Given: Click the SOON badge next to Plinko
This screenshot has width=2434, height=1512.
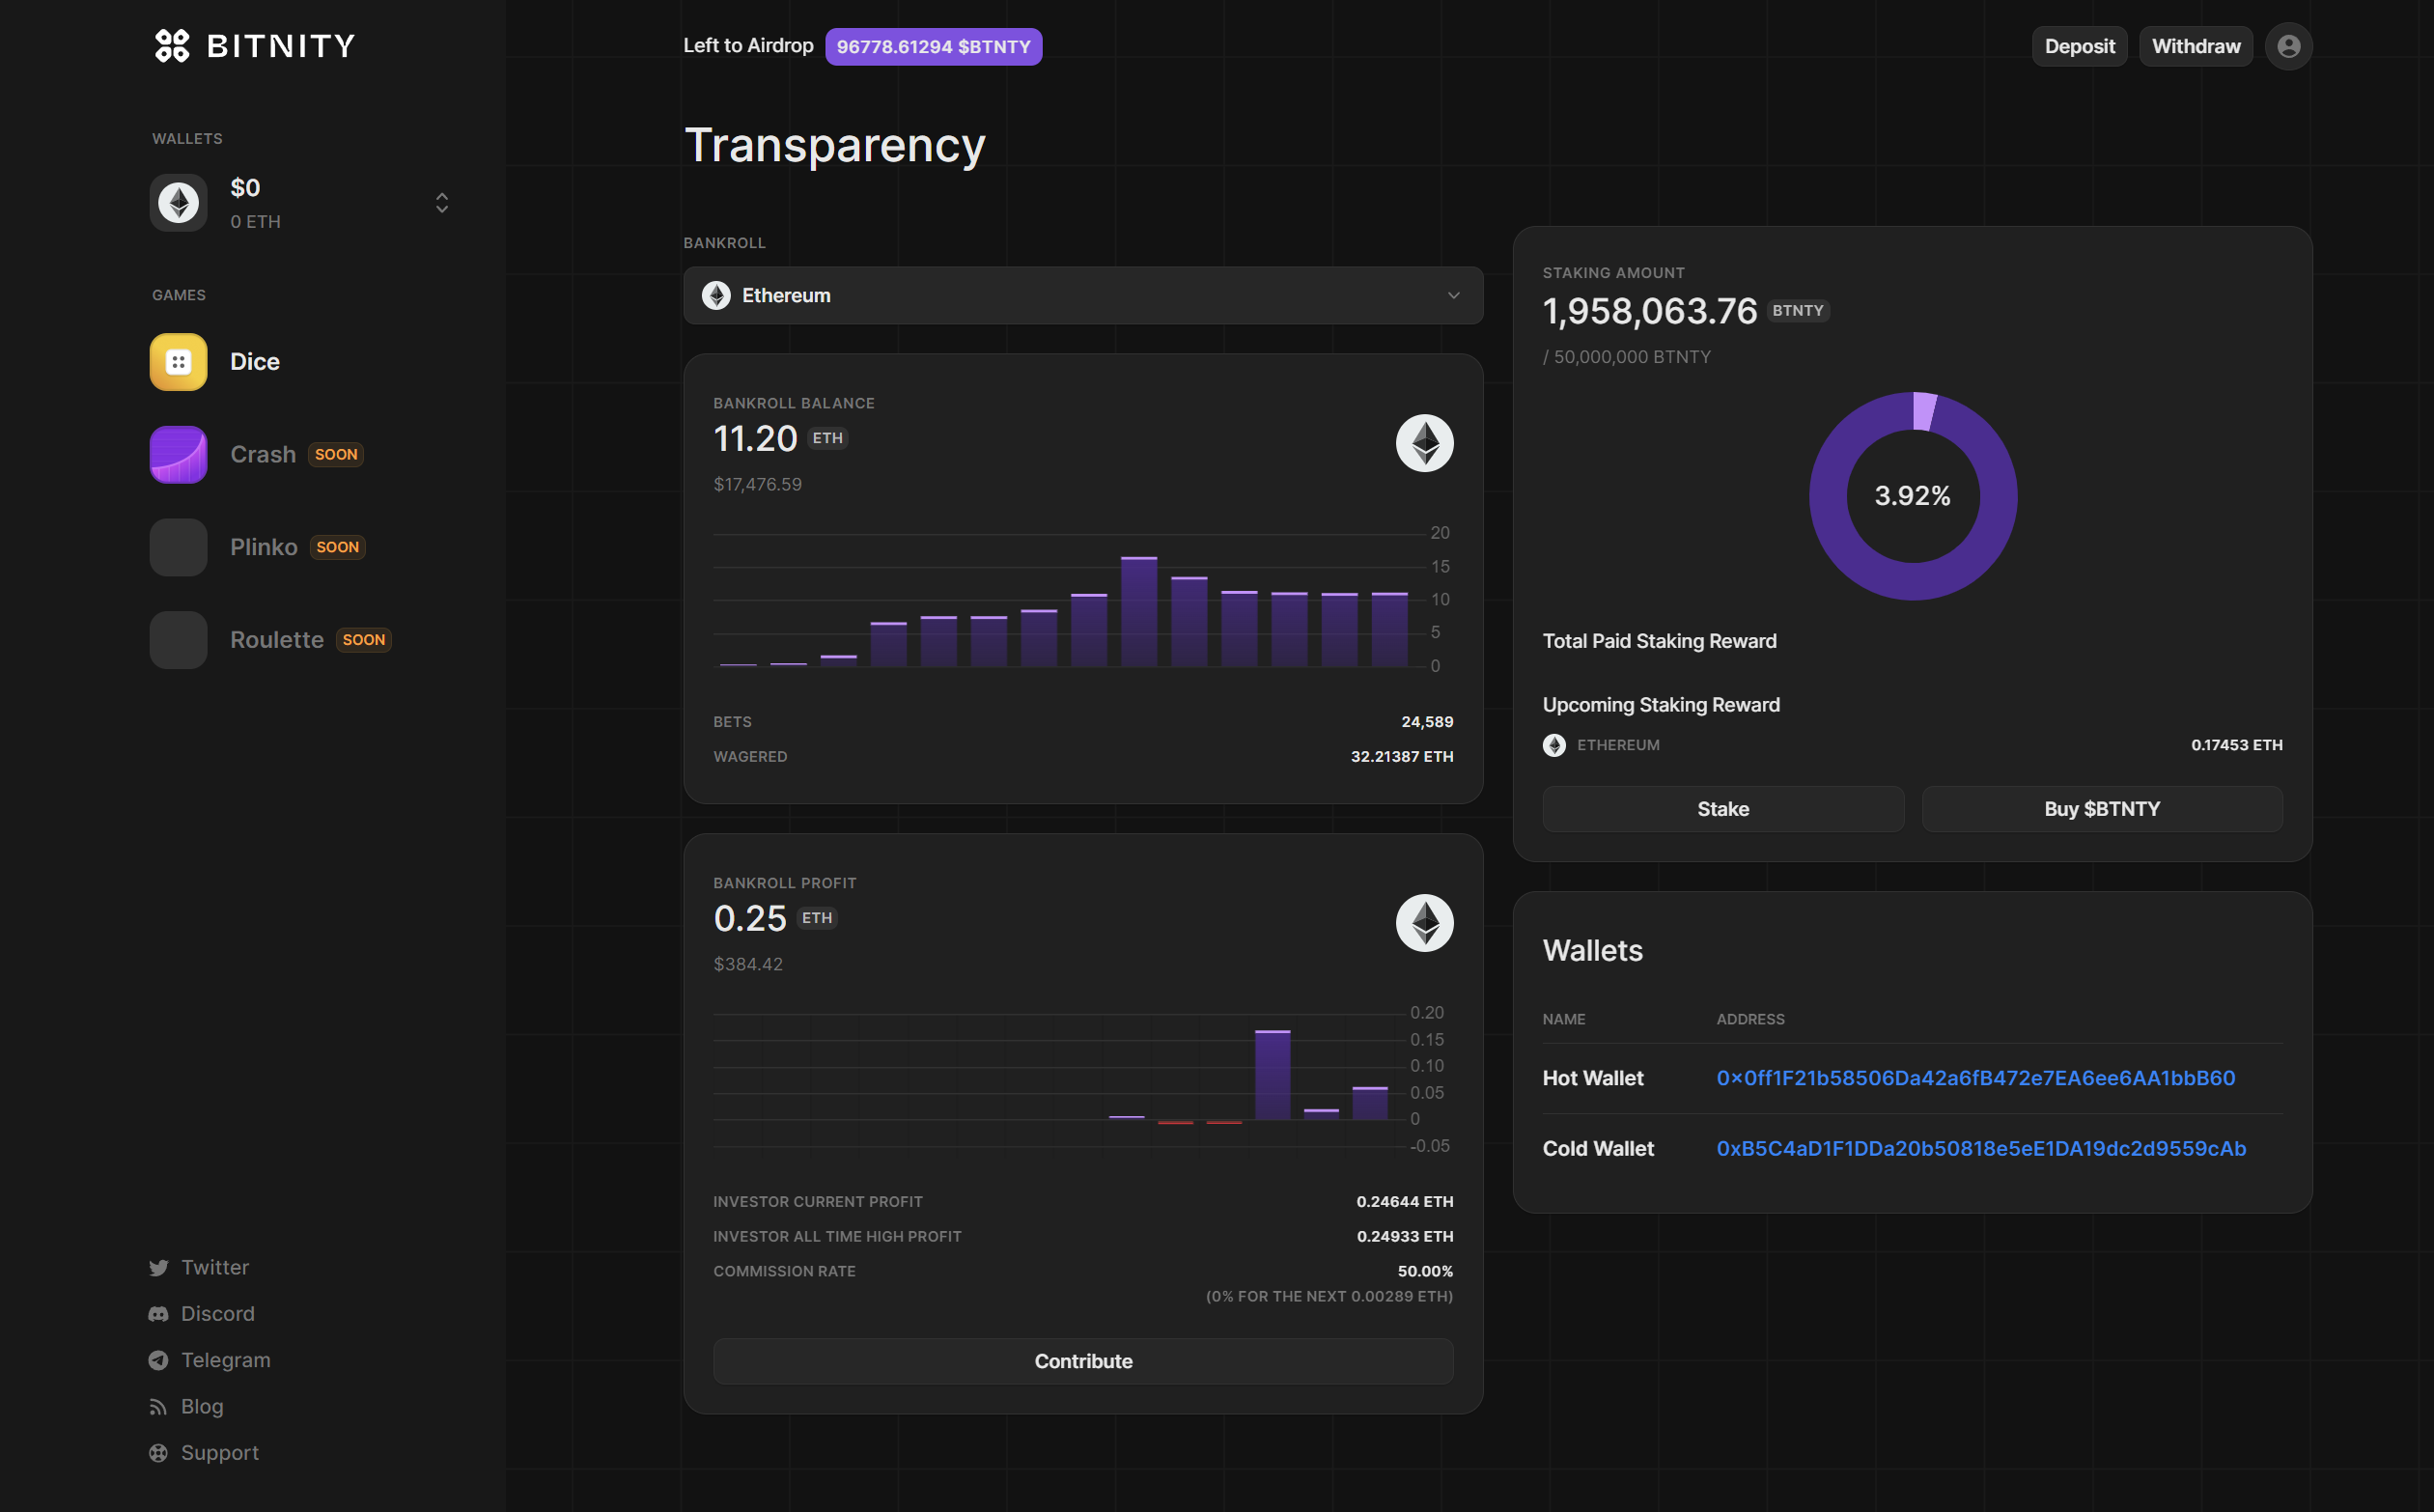Looking at the screenshot, I should click(337, 547).
